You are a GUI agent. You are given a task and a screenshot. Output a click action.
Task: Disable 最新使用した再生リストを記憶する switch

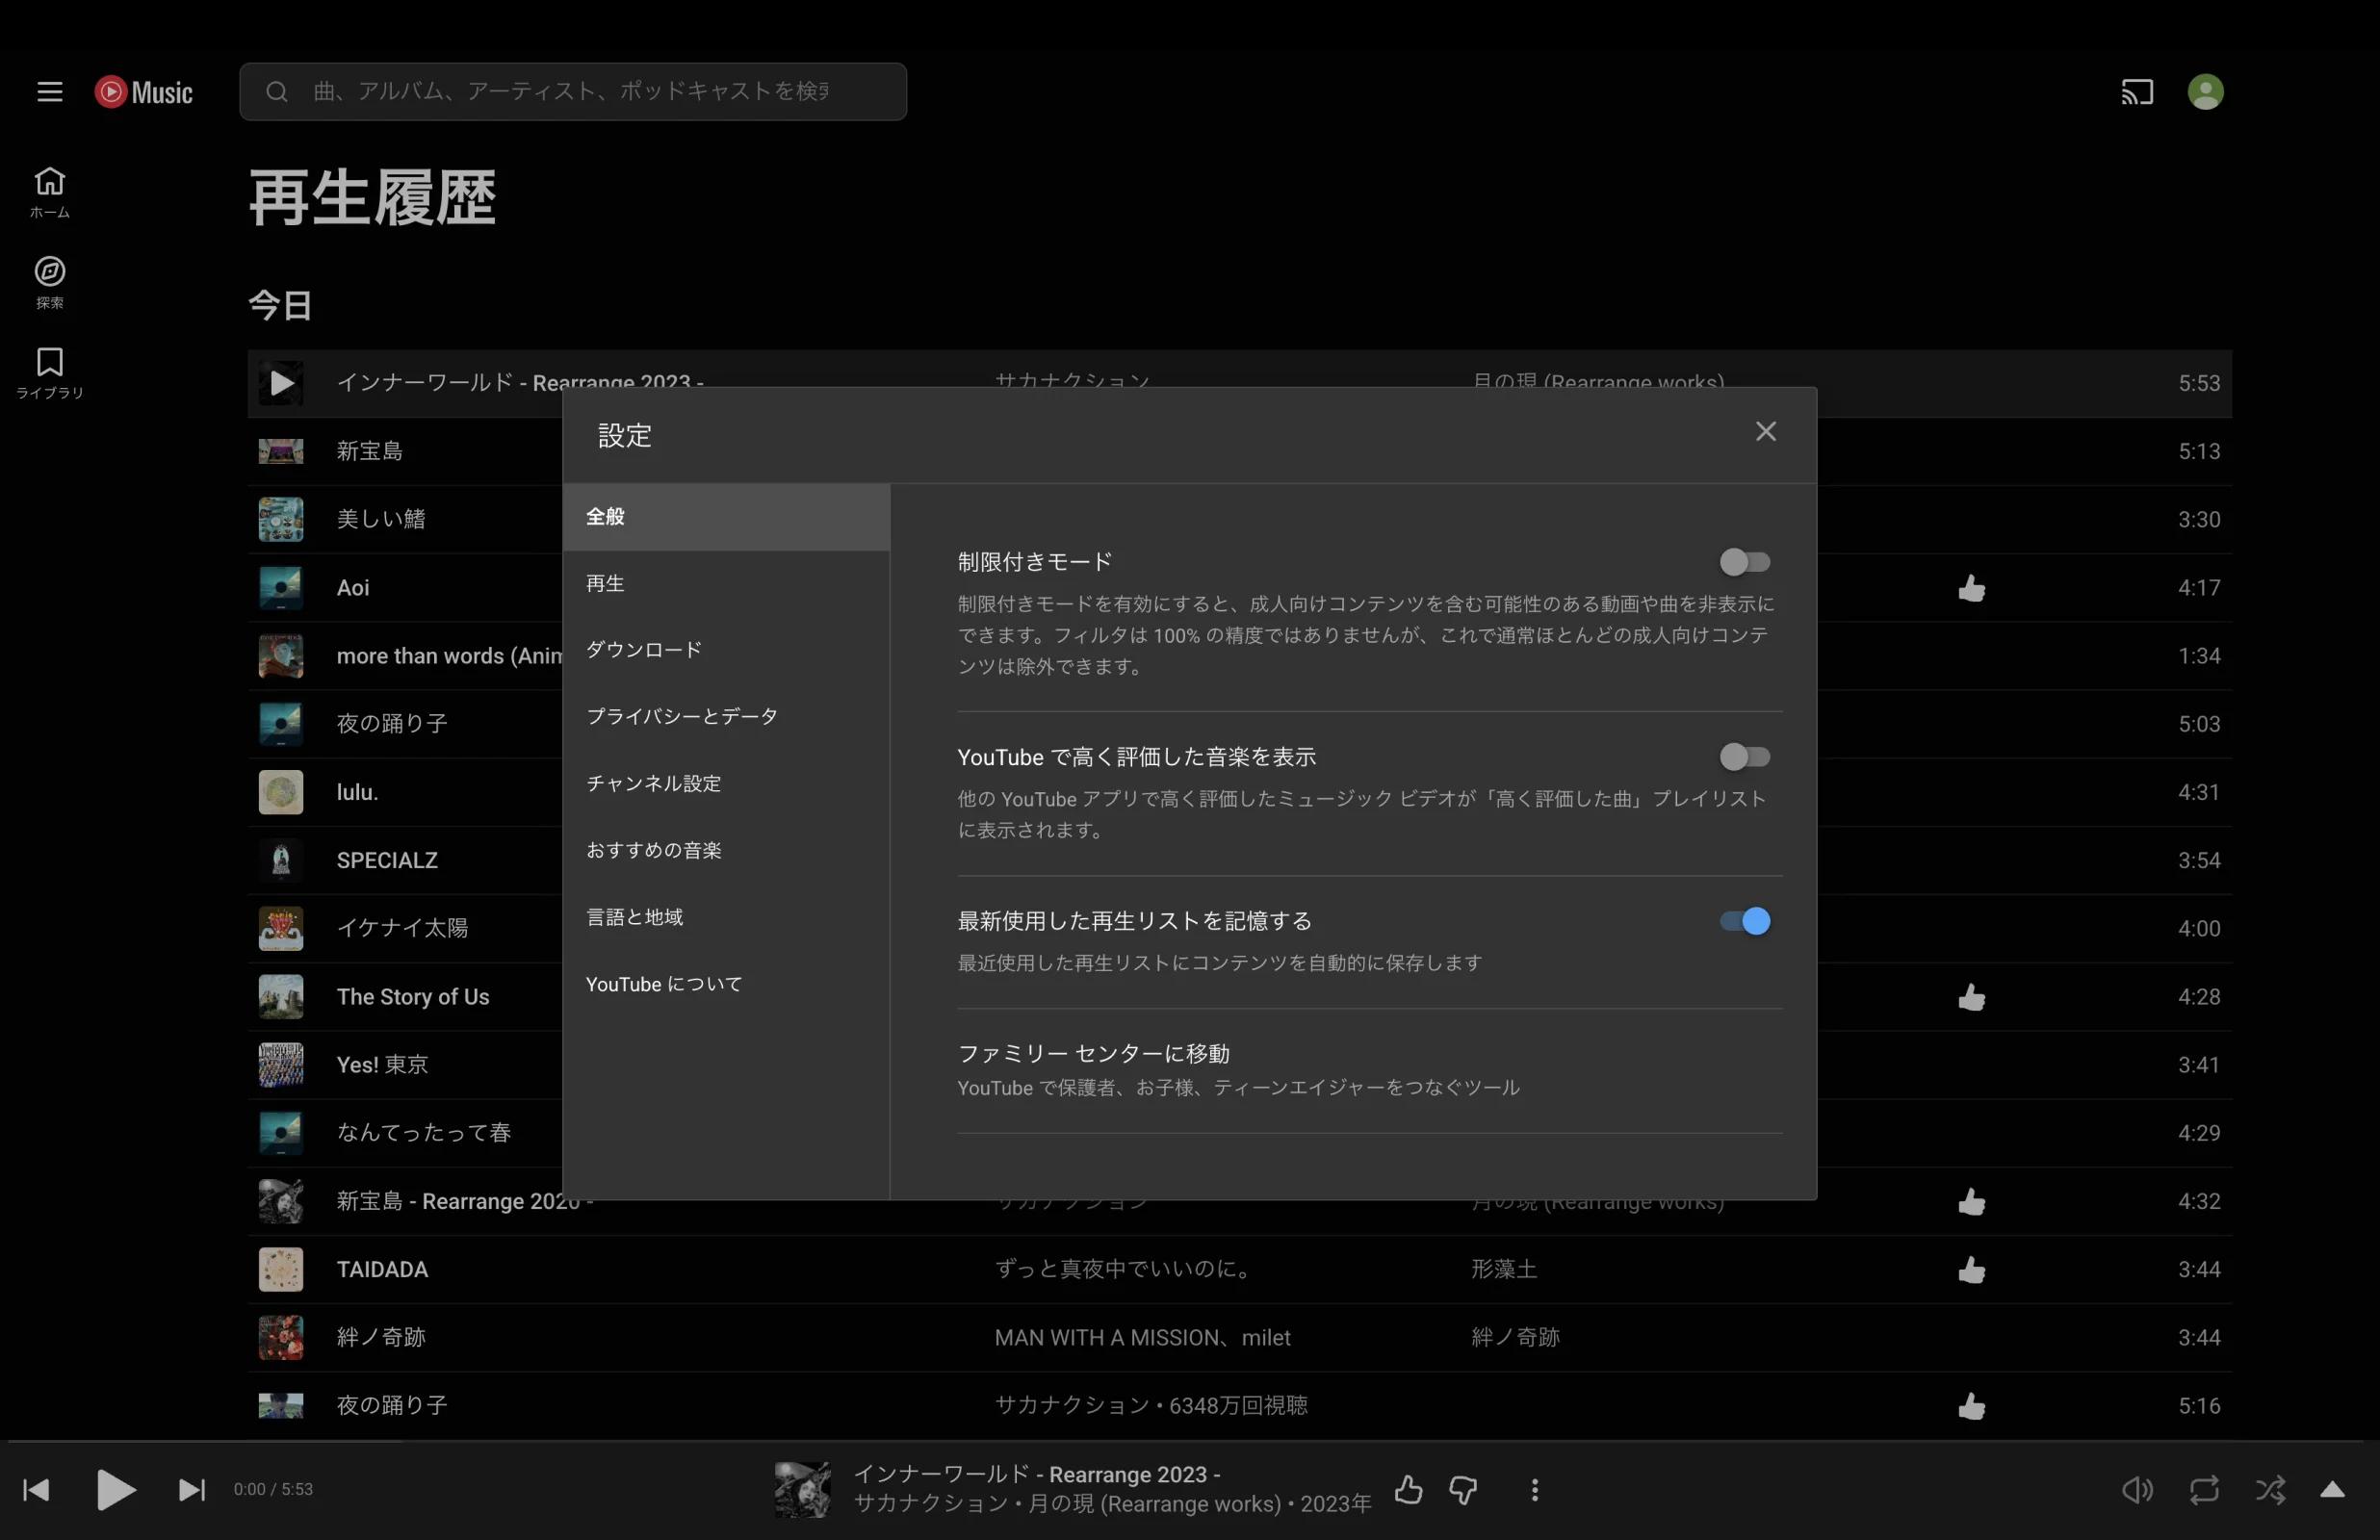(1744, 921)
